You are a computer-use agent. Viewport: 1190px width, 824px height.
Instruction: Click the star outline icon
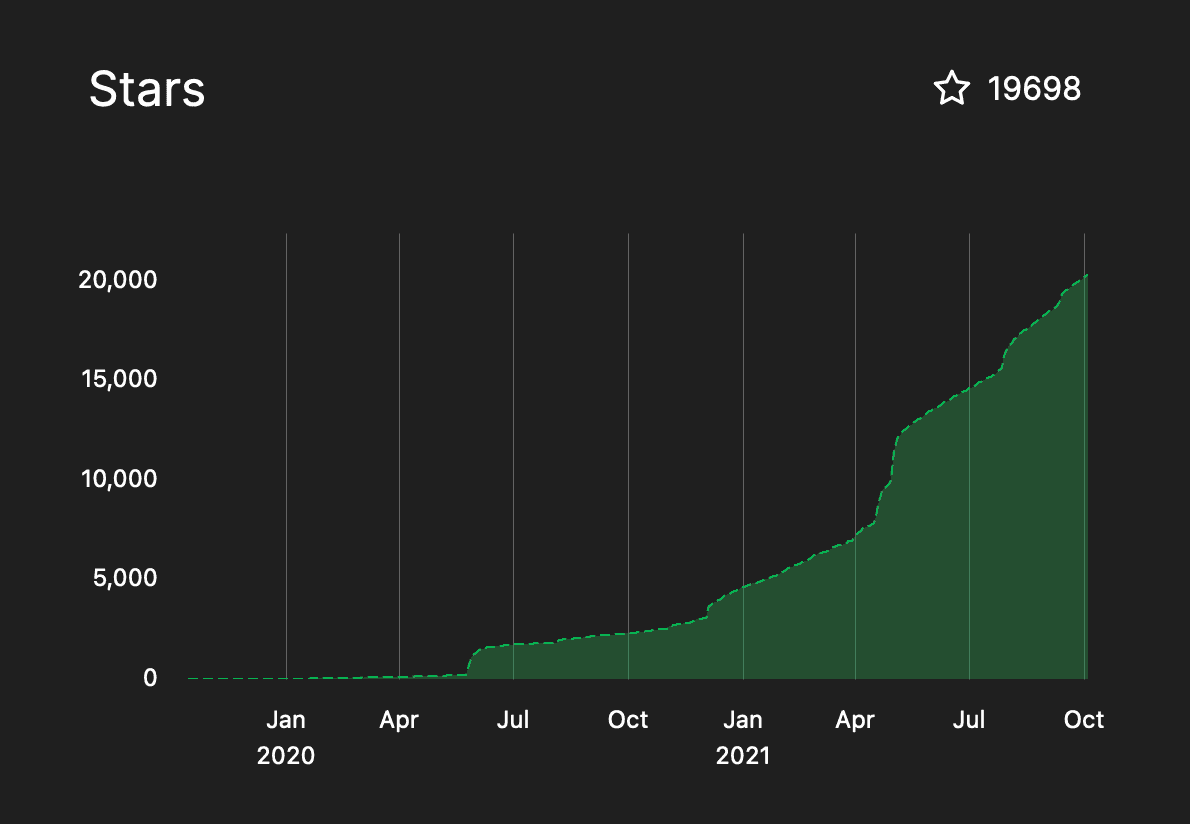click(x=952, y=89)
